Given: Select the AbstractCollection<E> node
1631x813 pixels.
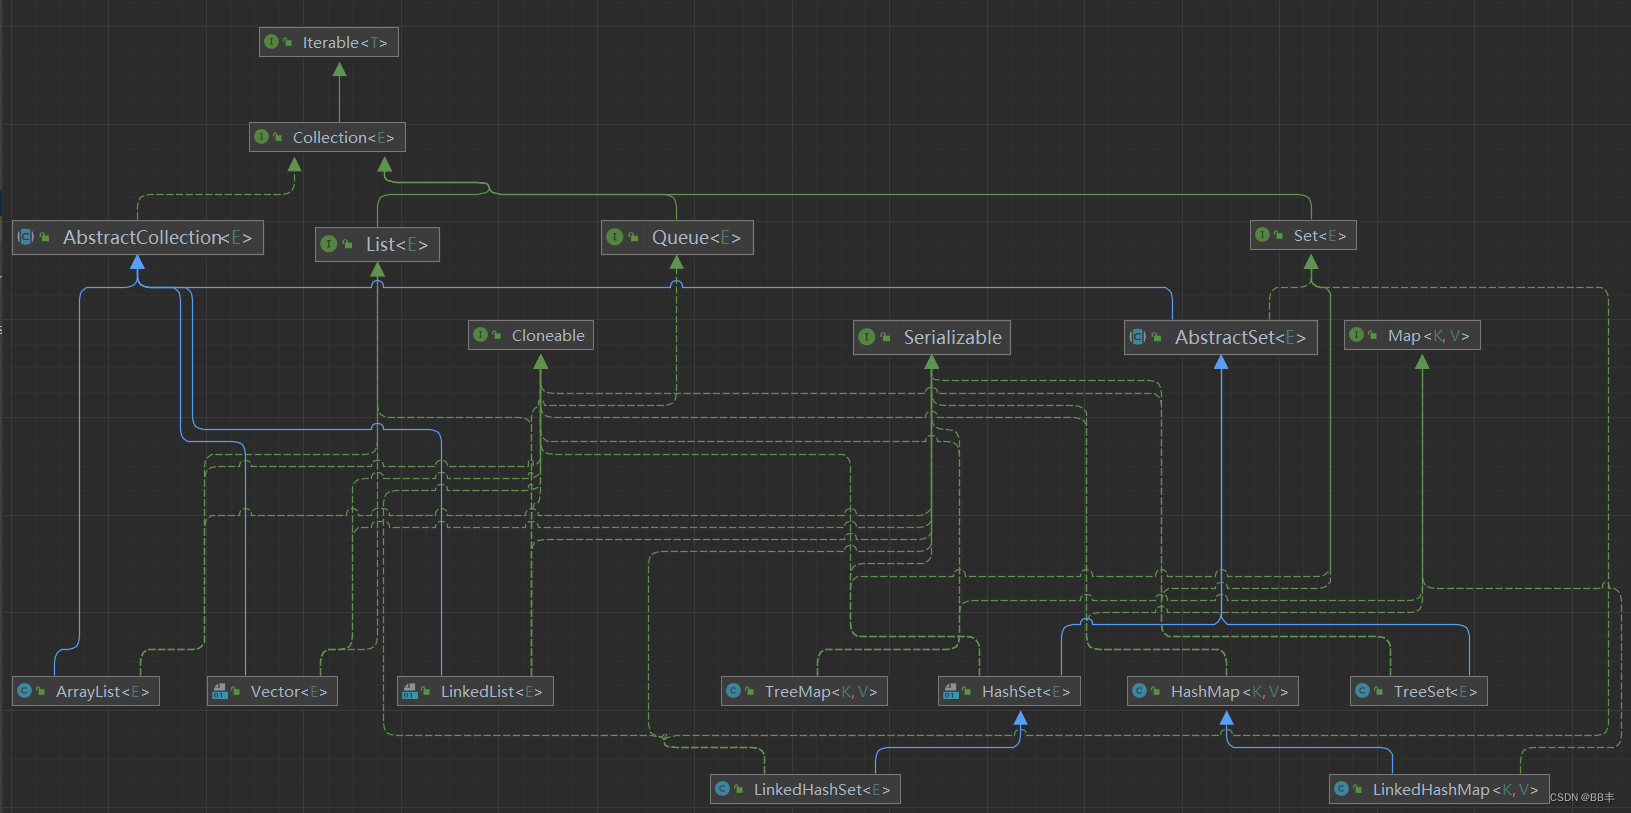Looking at the screenshot, I should click(x=138, y=237).
